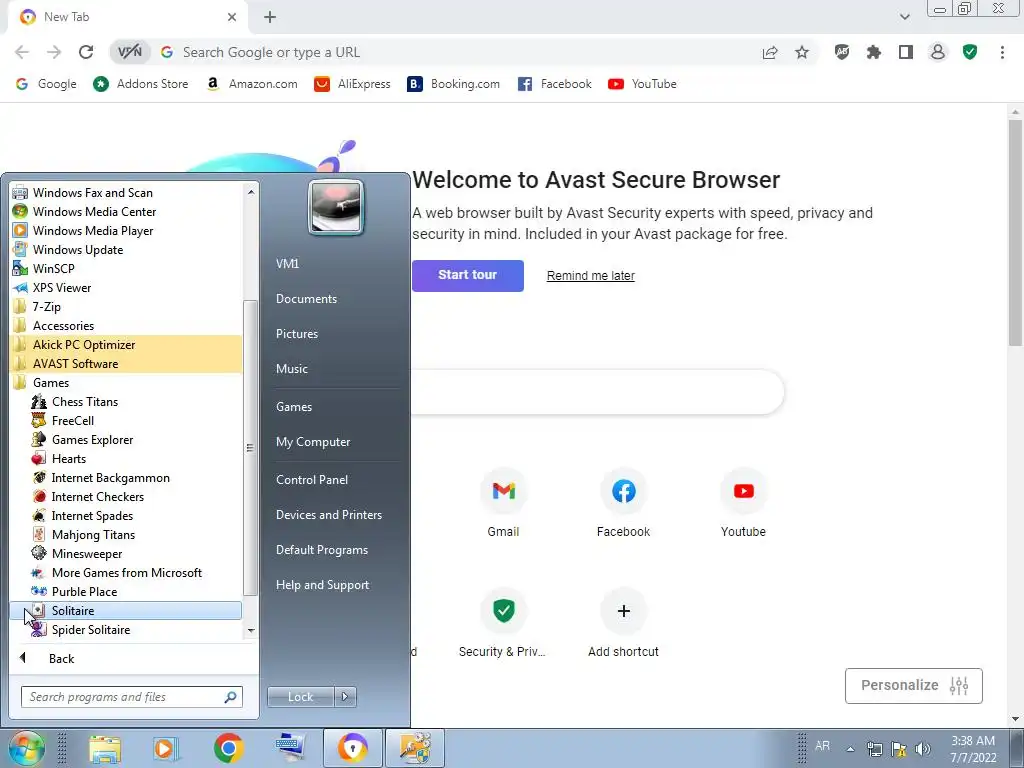Launch Solitaire from Start menu
The width and height of the screenshot is (1024, 768).
pyautogui.click(x=125, y=611)
